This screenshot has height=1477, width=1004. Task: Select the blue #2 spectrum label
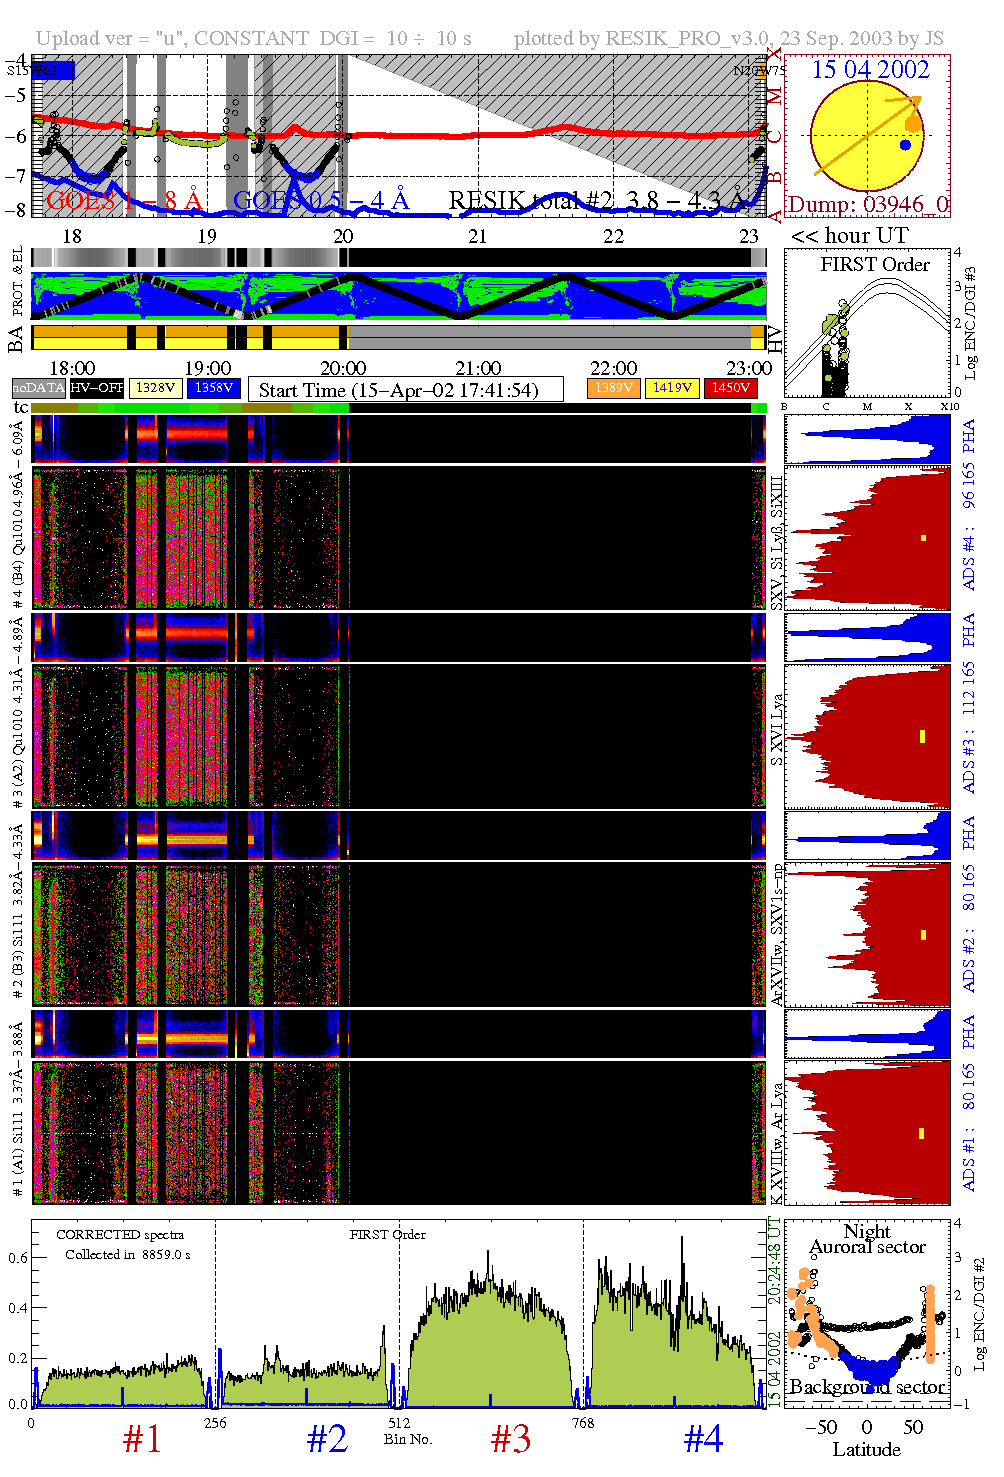pyautogui.click(x=327, y=1439)
